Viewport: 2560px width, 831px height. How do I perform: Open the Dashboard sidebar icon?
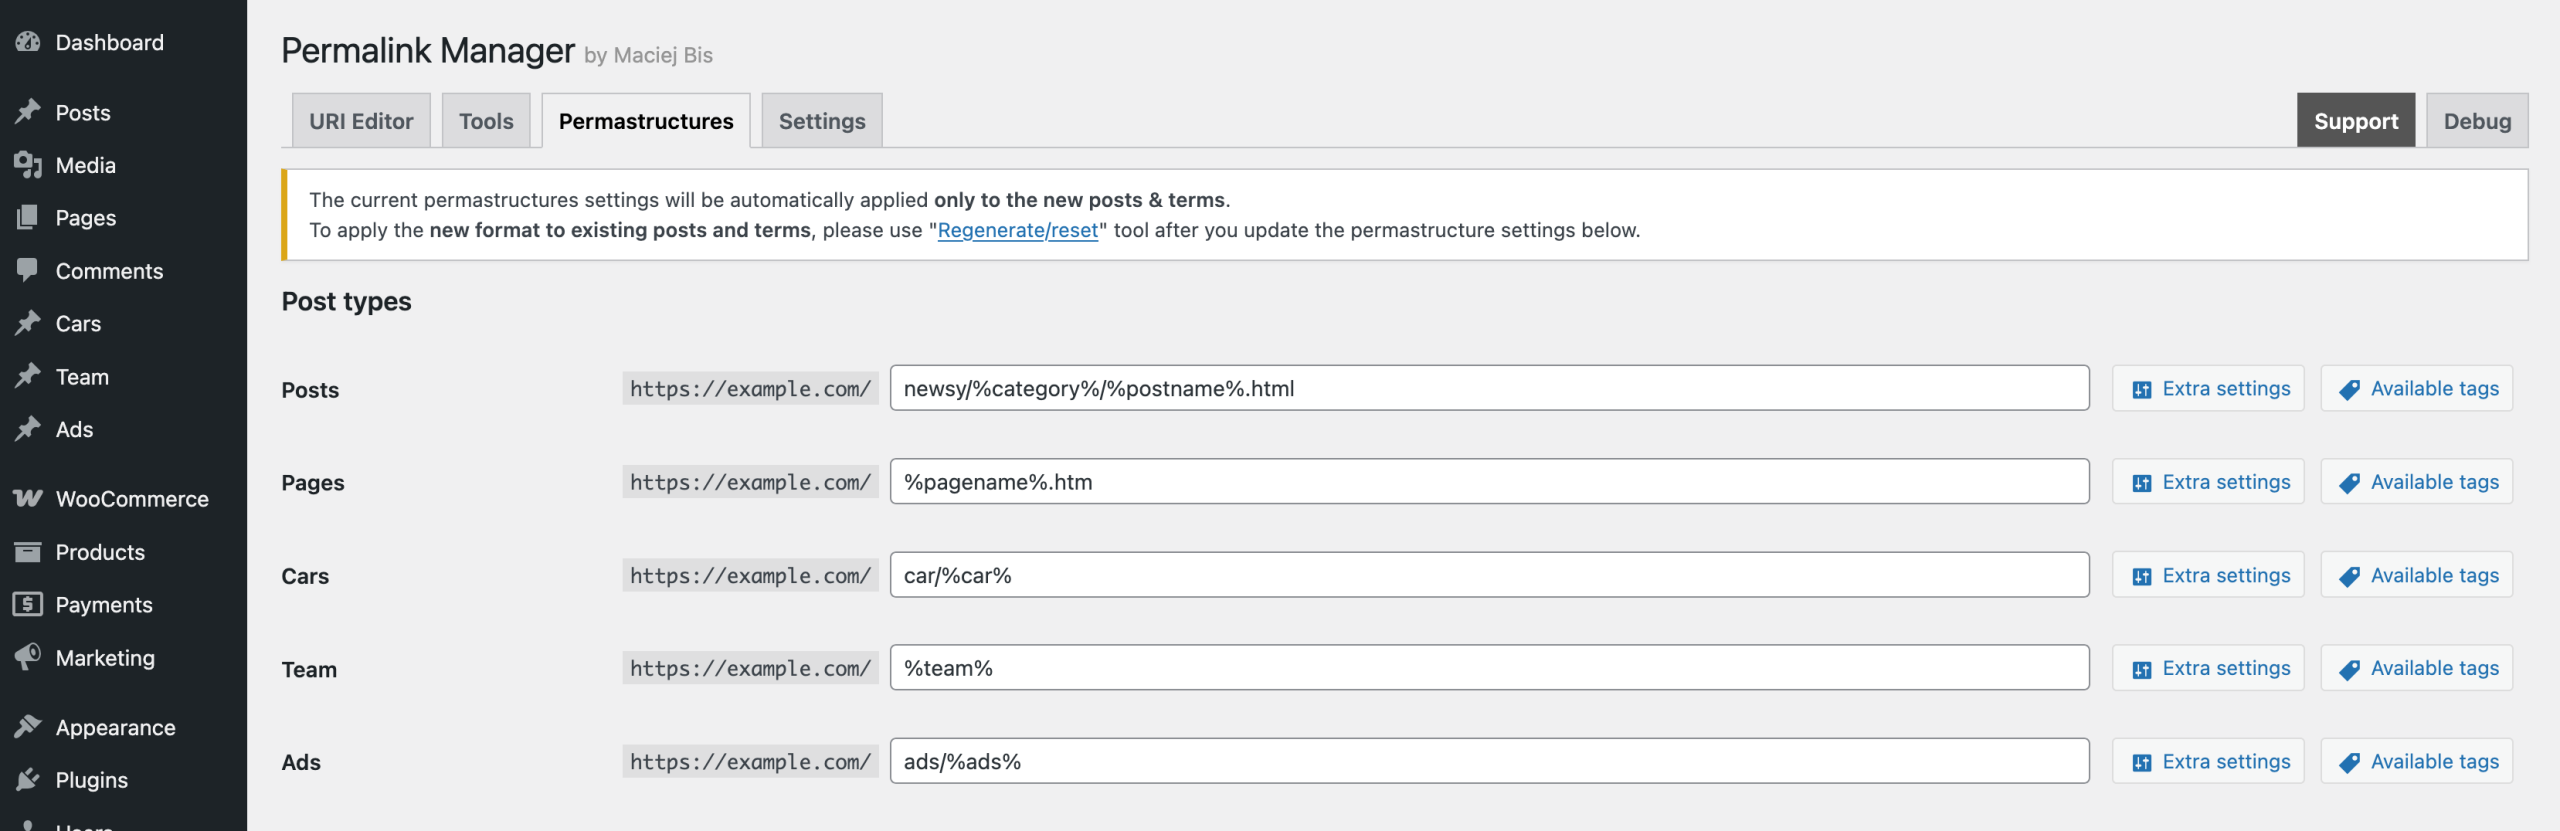[28, 42]
